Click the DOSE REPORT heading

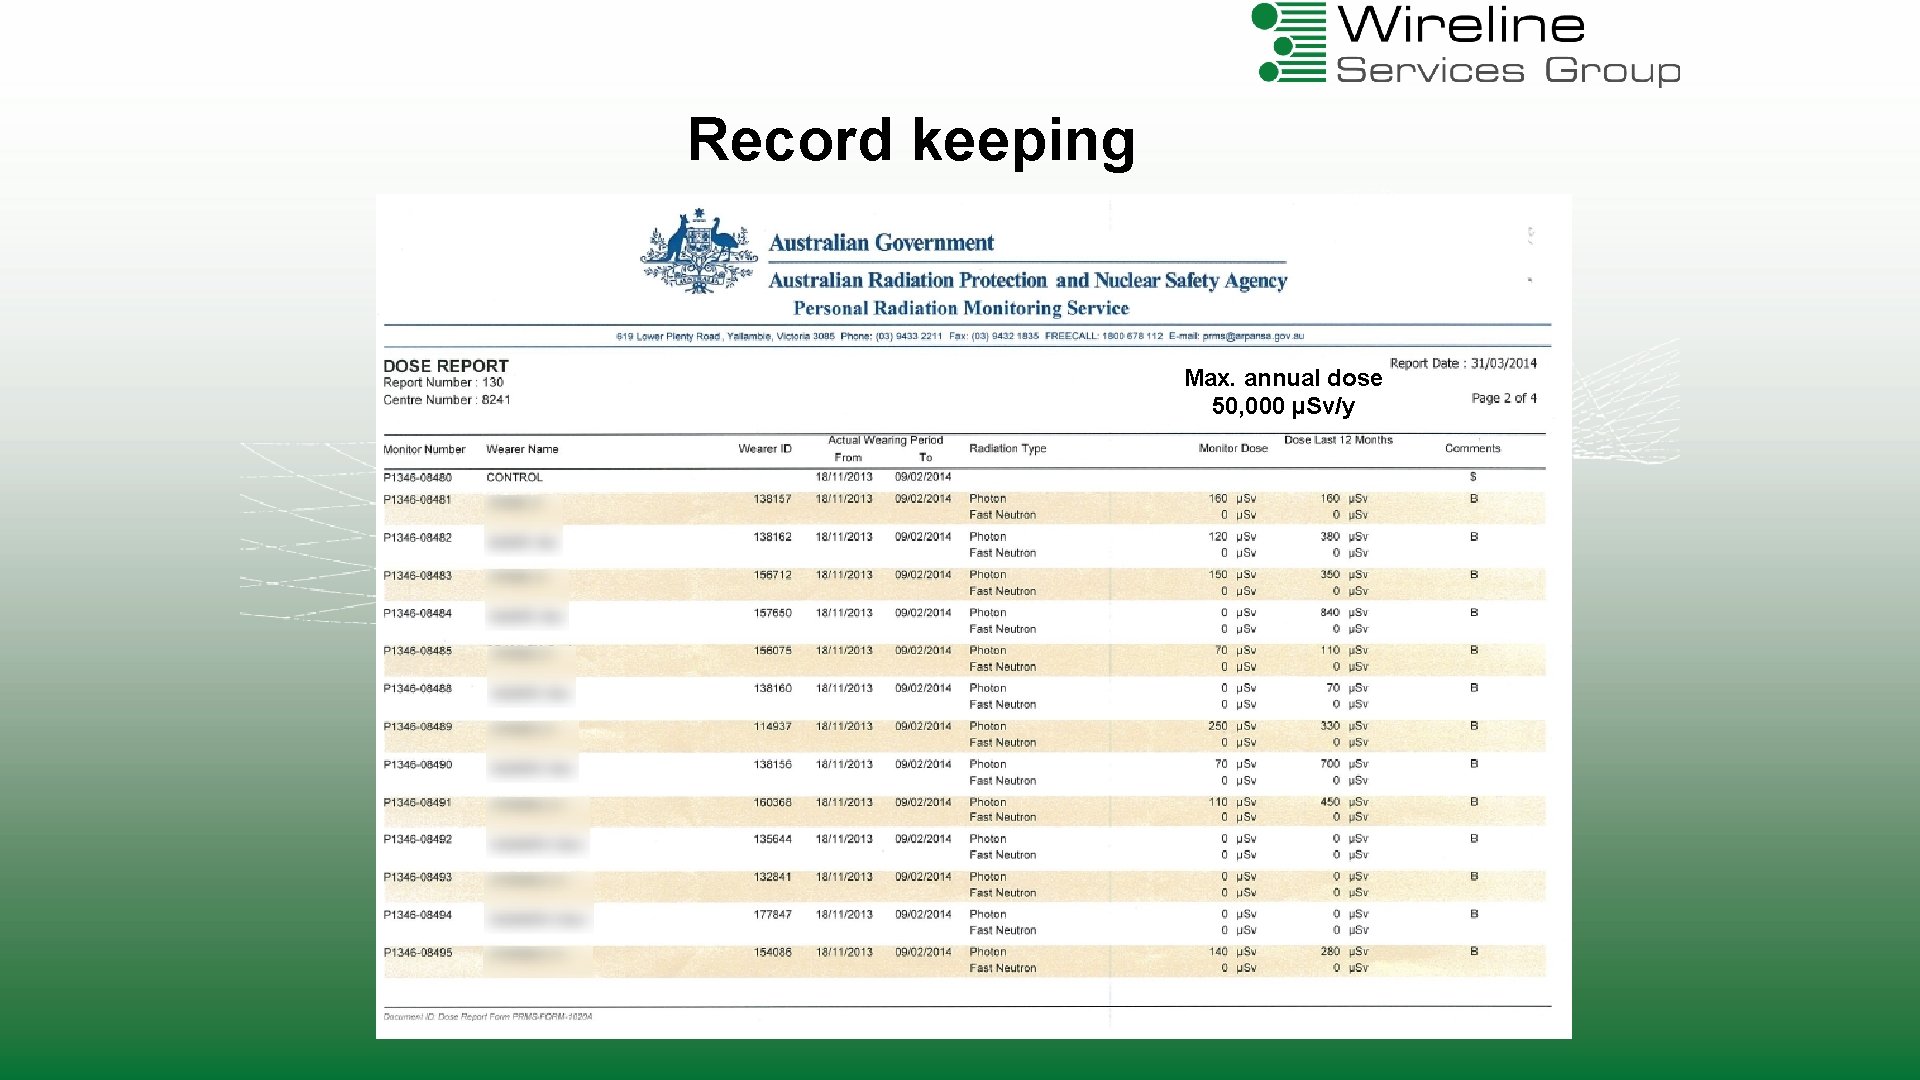point(447,365)
